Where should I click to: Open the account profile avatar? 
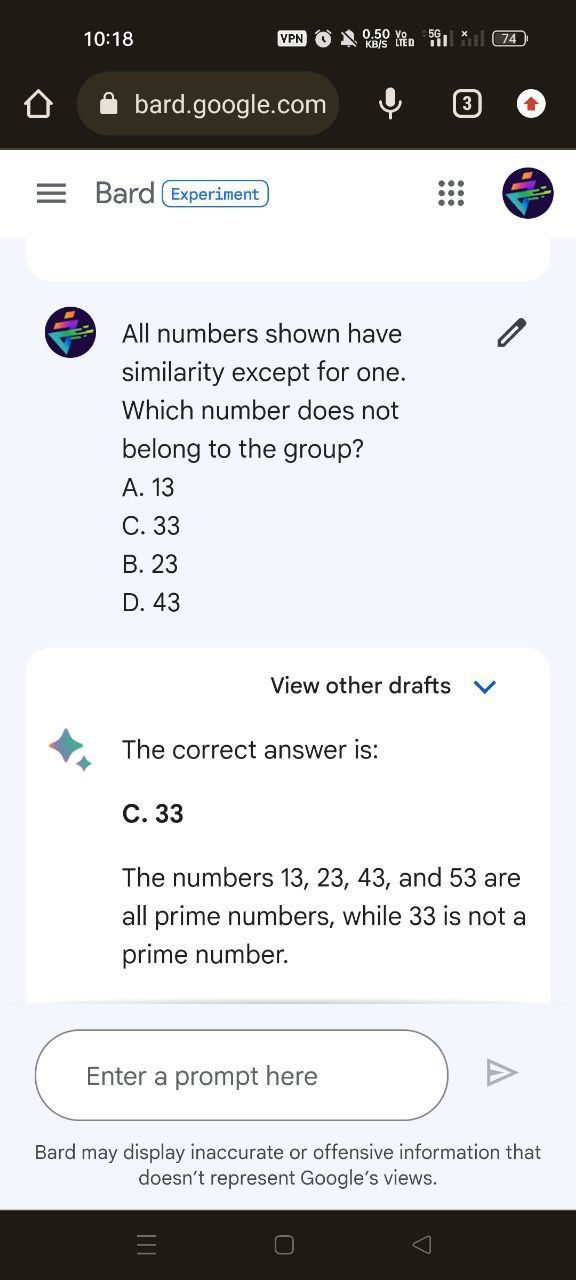pos(528,193)
